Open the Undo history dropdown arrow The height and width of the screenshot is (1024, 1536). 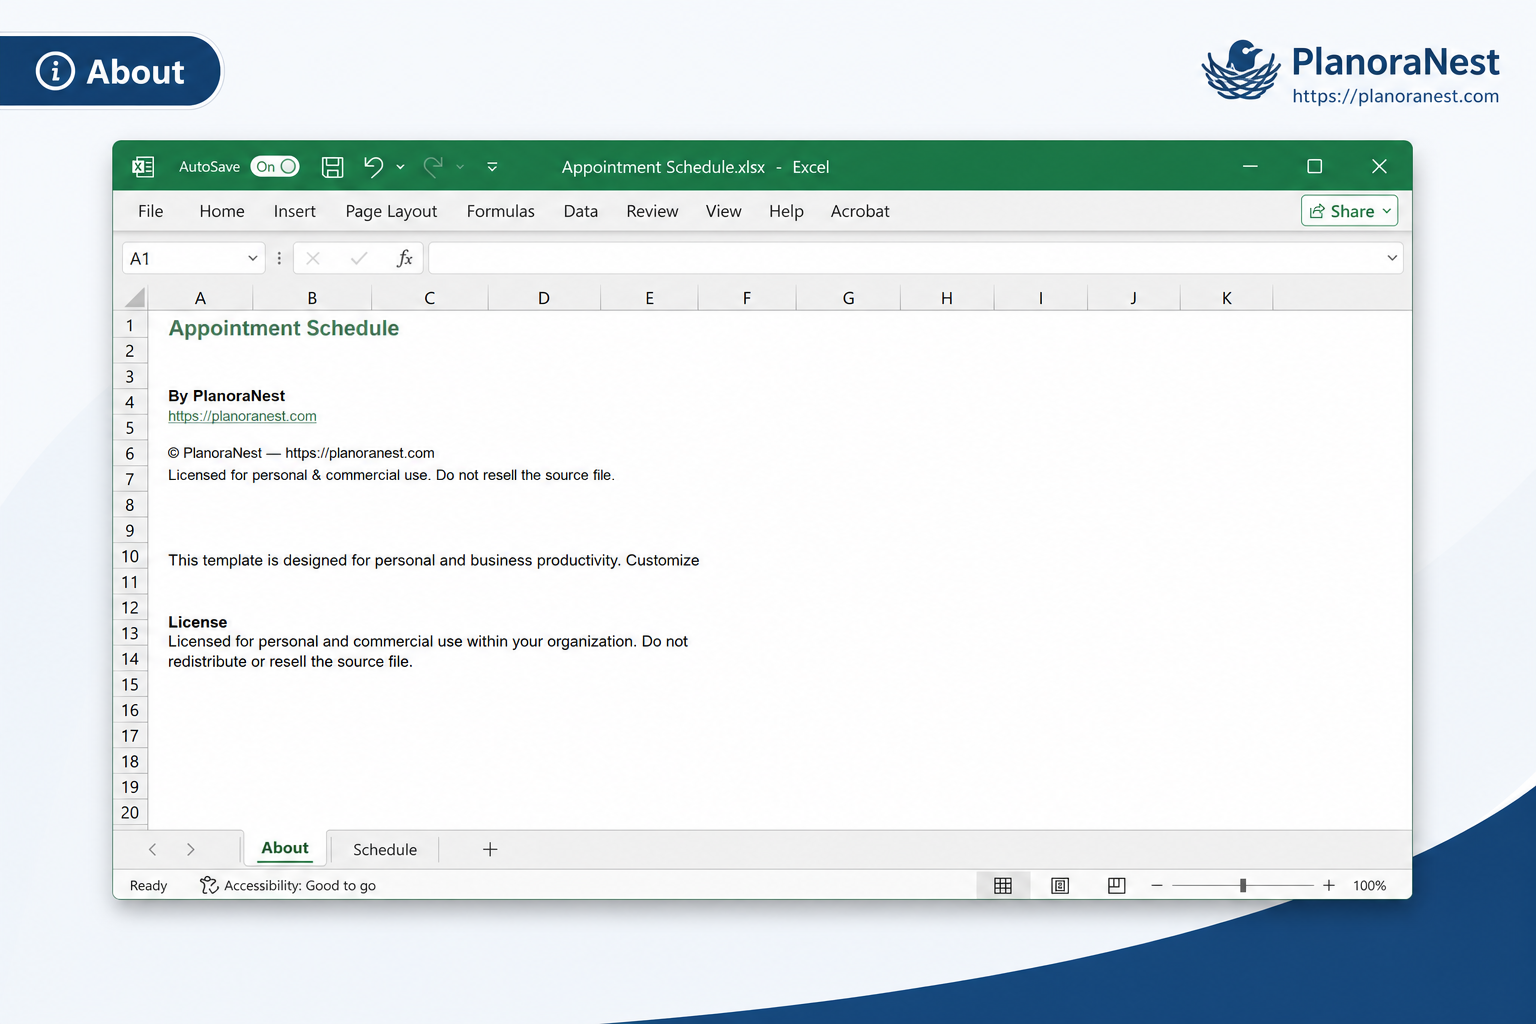tap(400, 167)
